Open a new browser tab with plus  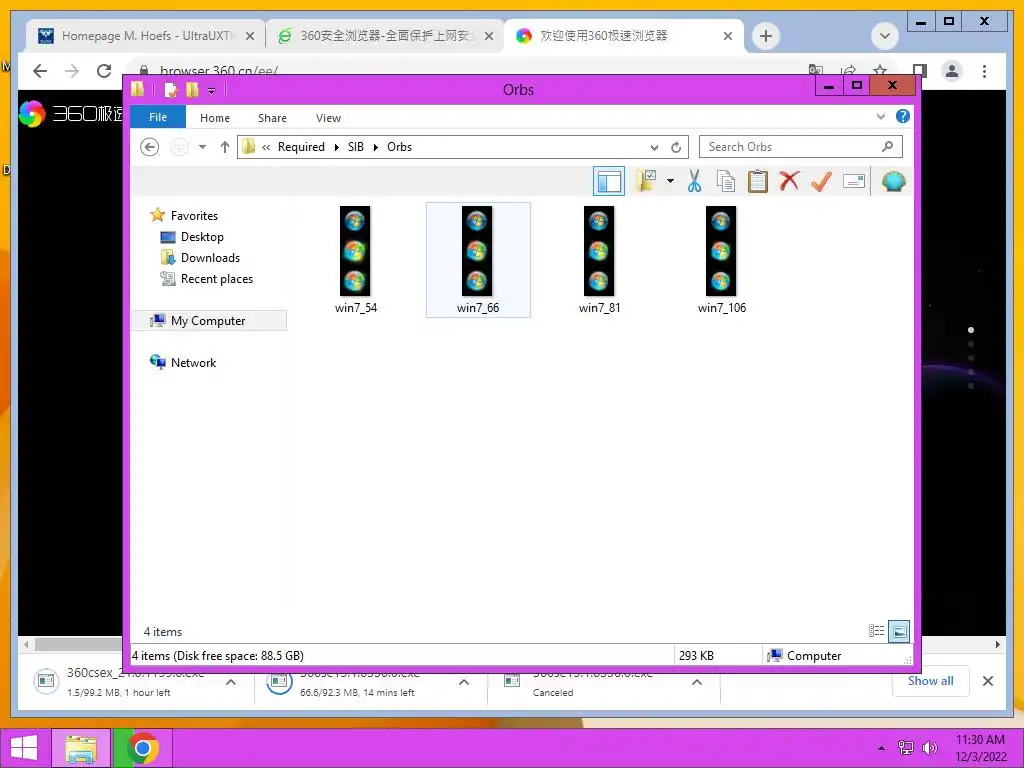766,36
